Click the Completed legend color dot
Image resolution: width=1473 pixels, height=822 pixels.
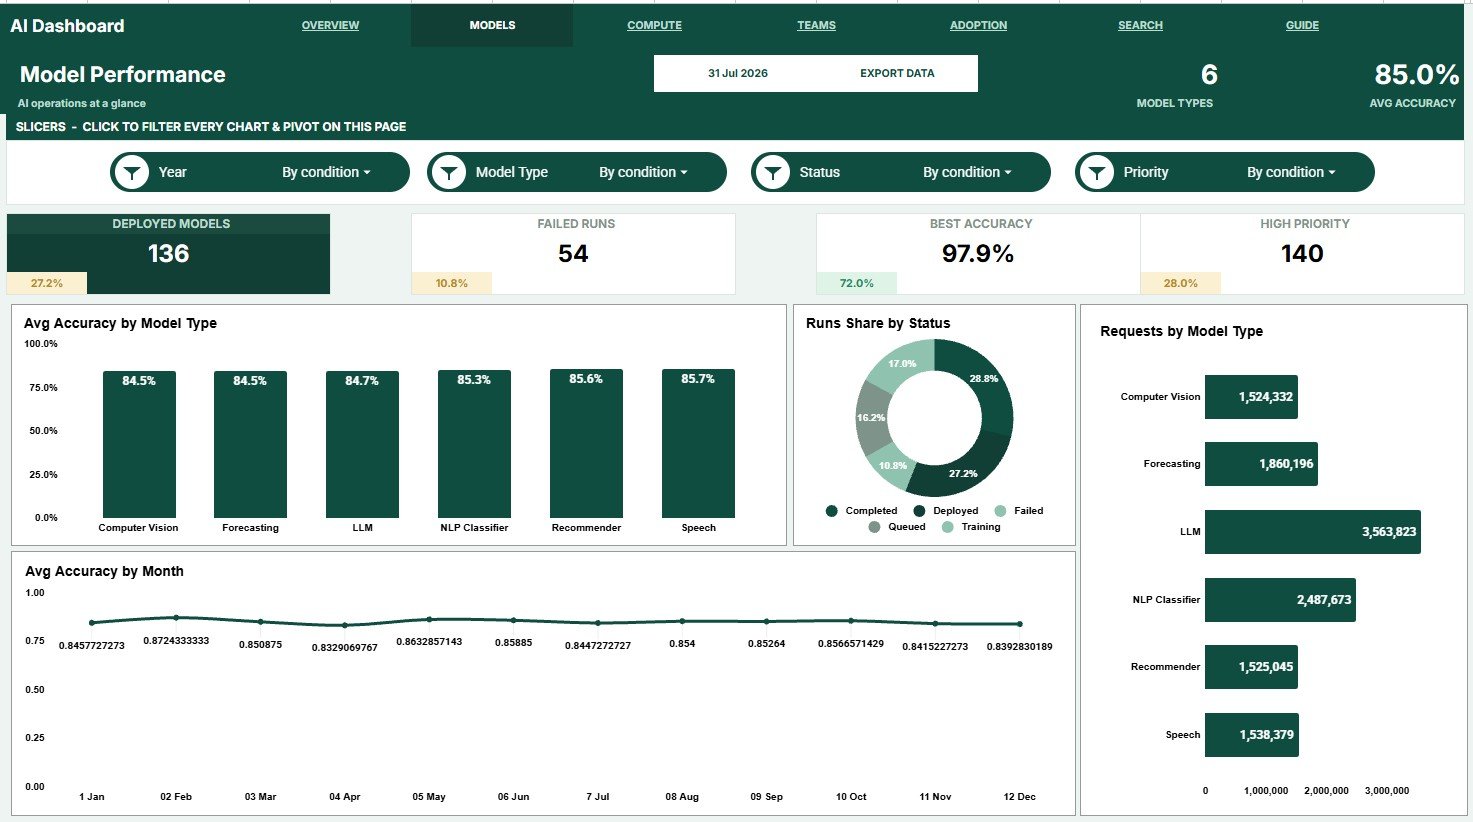click(831, 511)
